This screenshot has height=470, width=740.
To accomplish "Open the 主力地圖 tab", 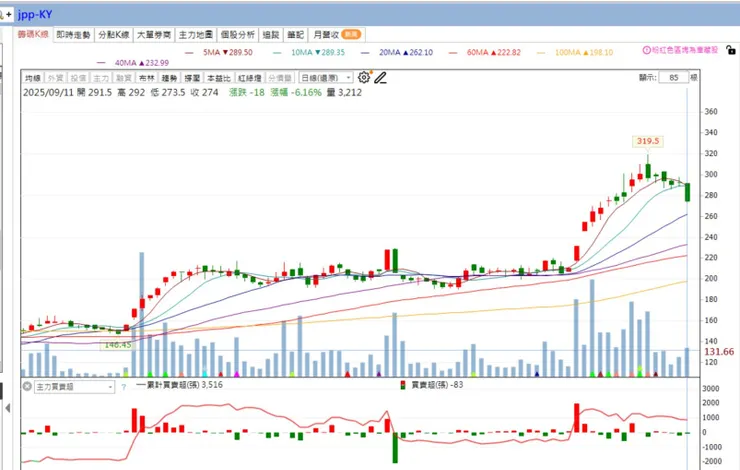I will coord(195,35).
